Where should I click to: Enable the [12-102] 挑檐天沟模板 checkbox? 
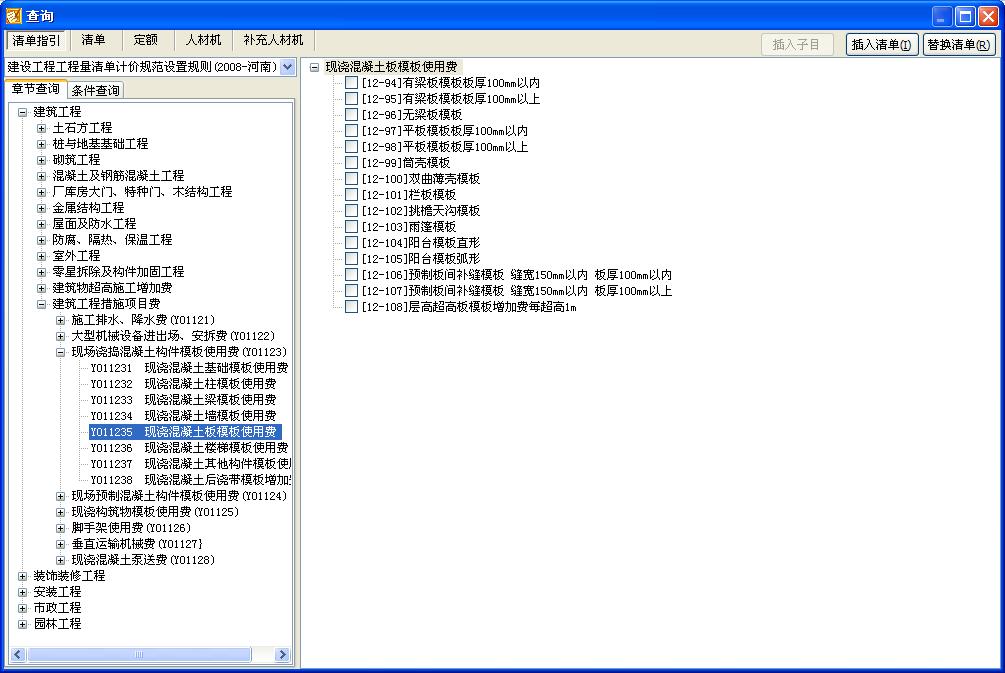351,211
